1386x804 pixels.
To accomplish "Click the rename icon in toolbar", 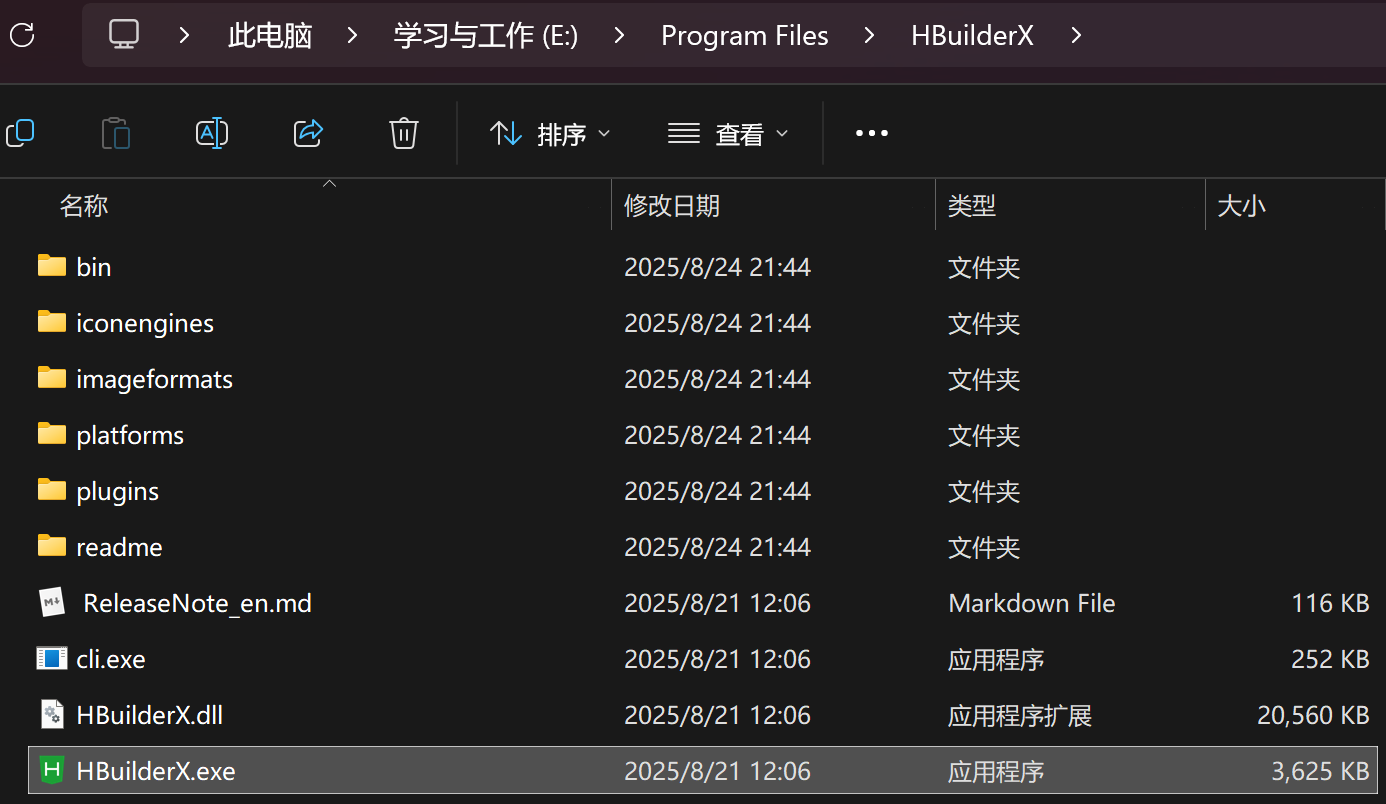I will (x=212, y=133).
